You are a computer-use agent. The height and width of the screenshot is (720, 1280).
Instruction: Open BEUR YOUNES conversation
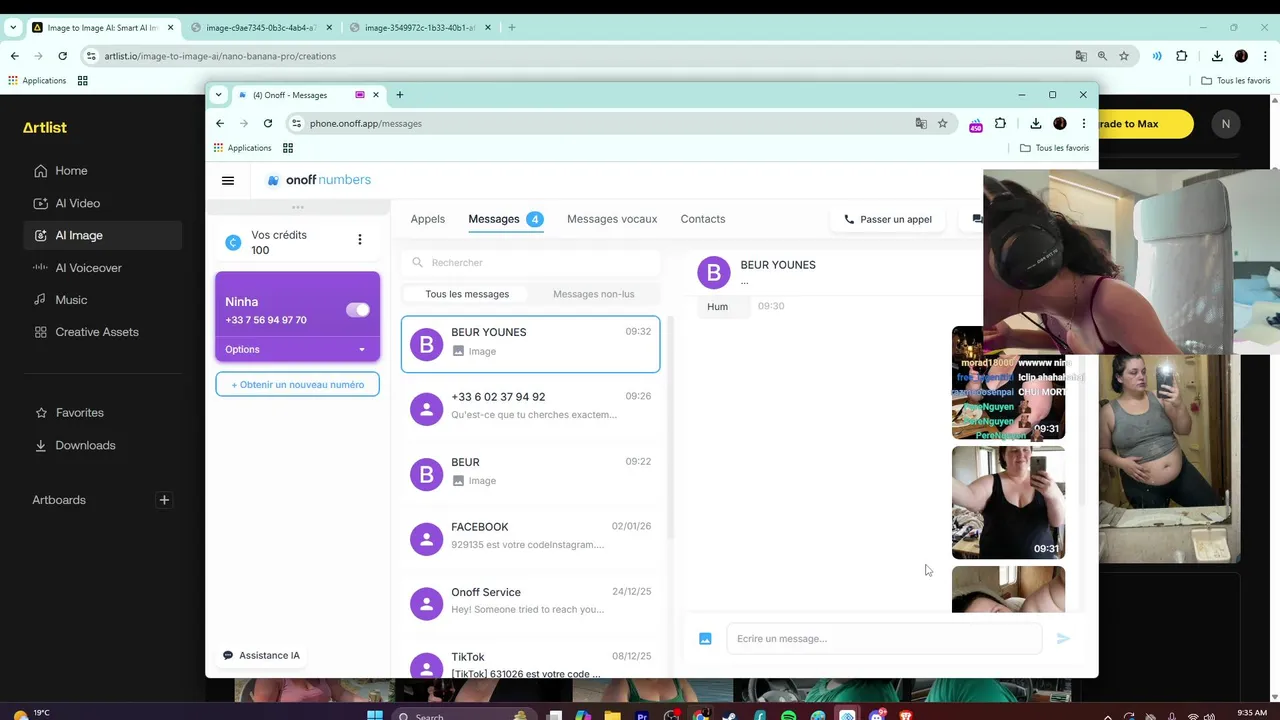pyautogui.click(x=530, y=343)
